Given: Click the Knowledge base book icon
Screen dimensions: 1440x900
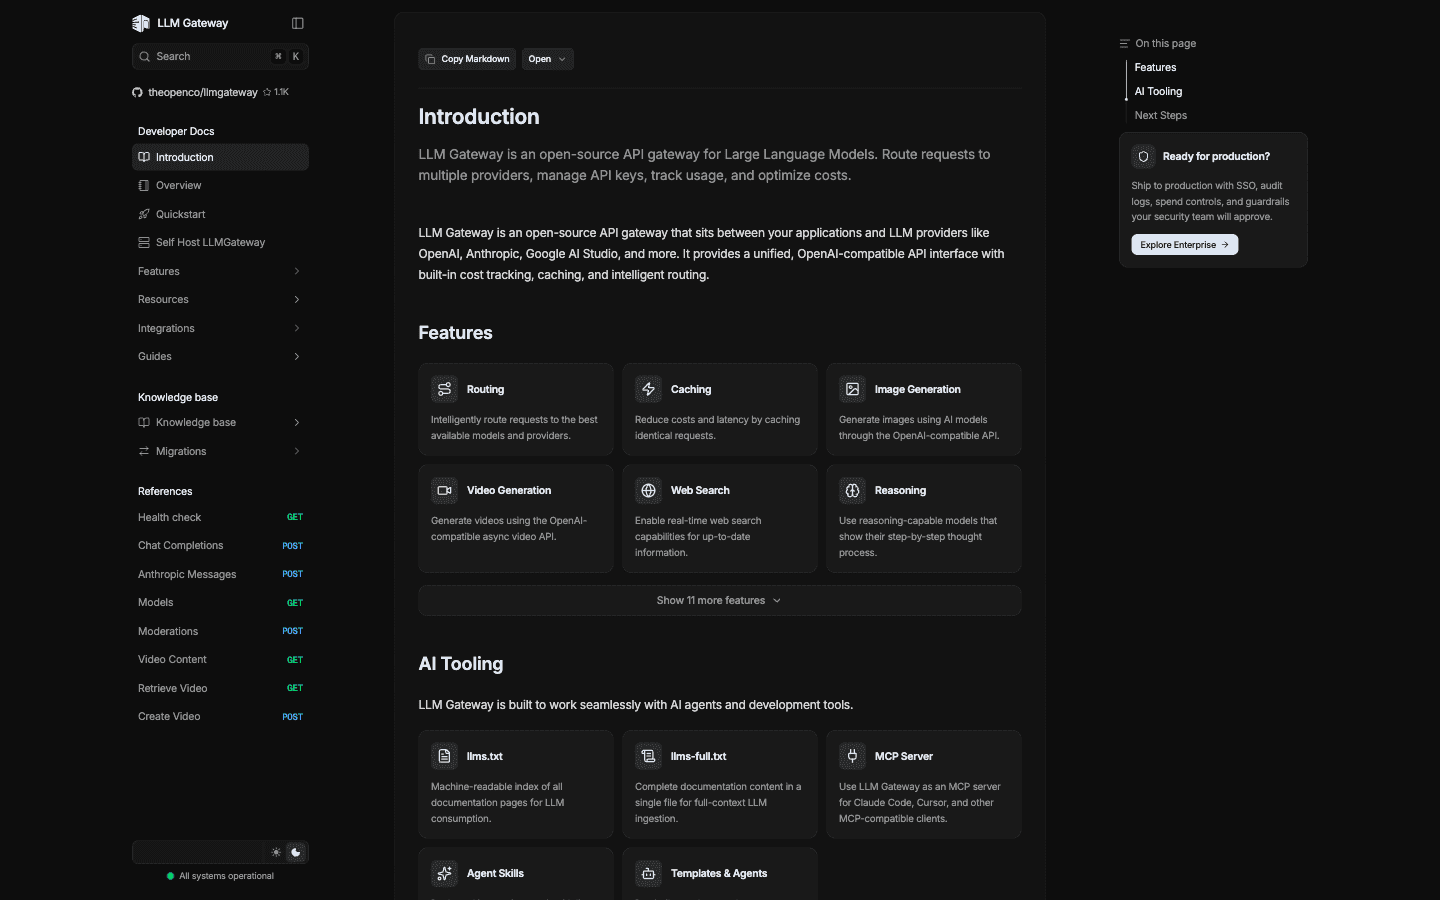Looking at the screenshot, I should [x=144, y=422].
